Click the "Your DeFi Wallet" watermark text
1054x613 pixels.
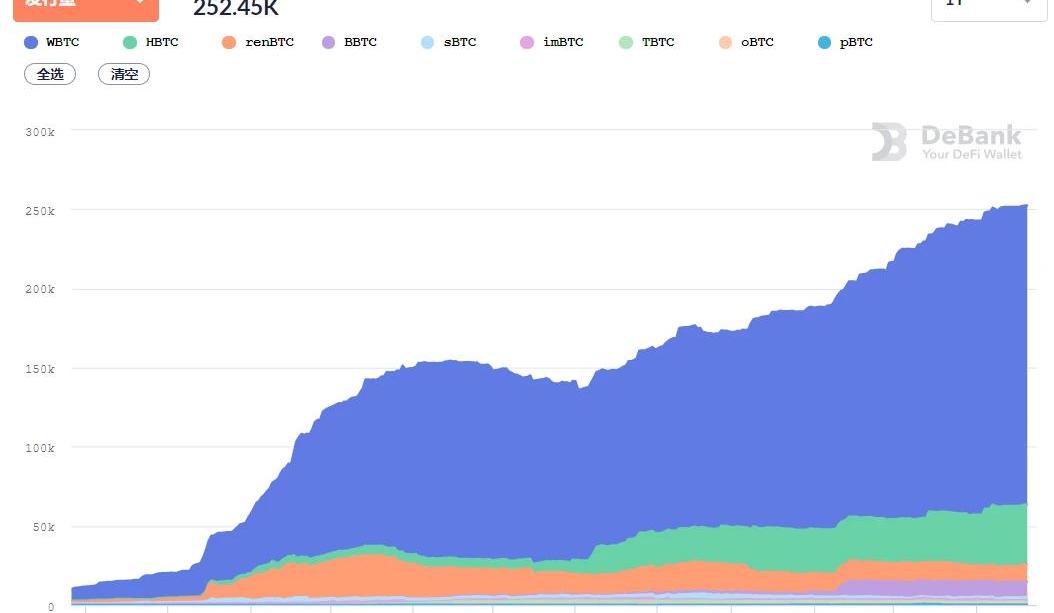(971, 154)
